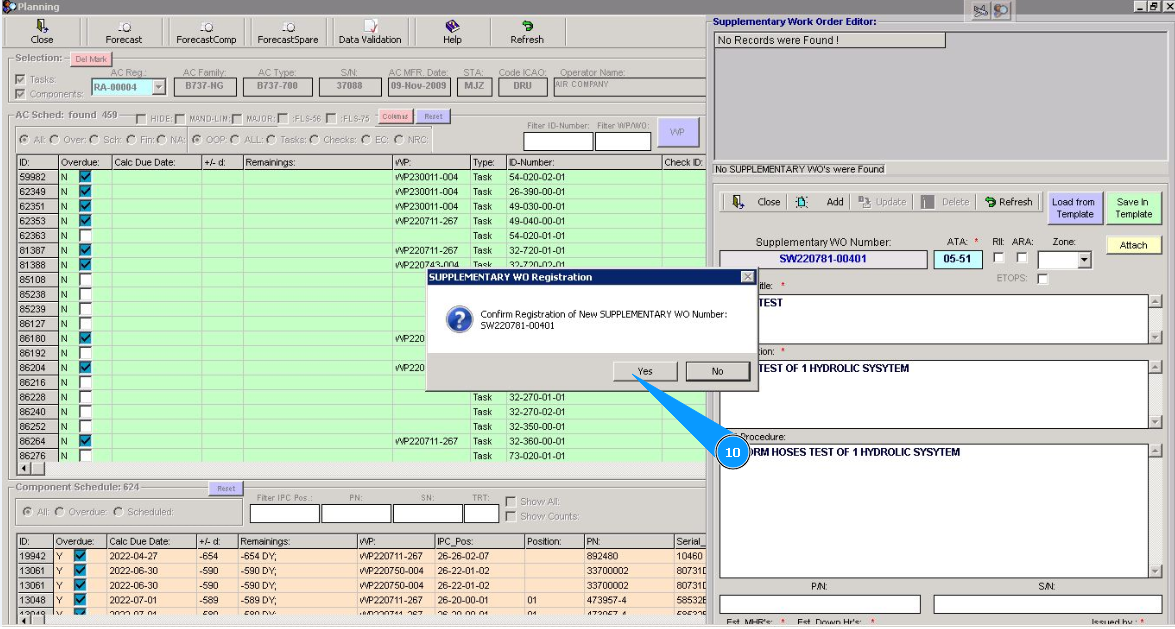Check the RII checkbox
1175x629 pixels.
[x=998, y=257]
